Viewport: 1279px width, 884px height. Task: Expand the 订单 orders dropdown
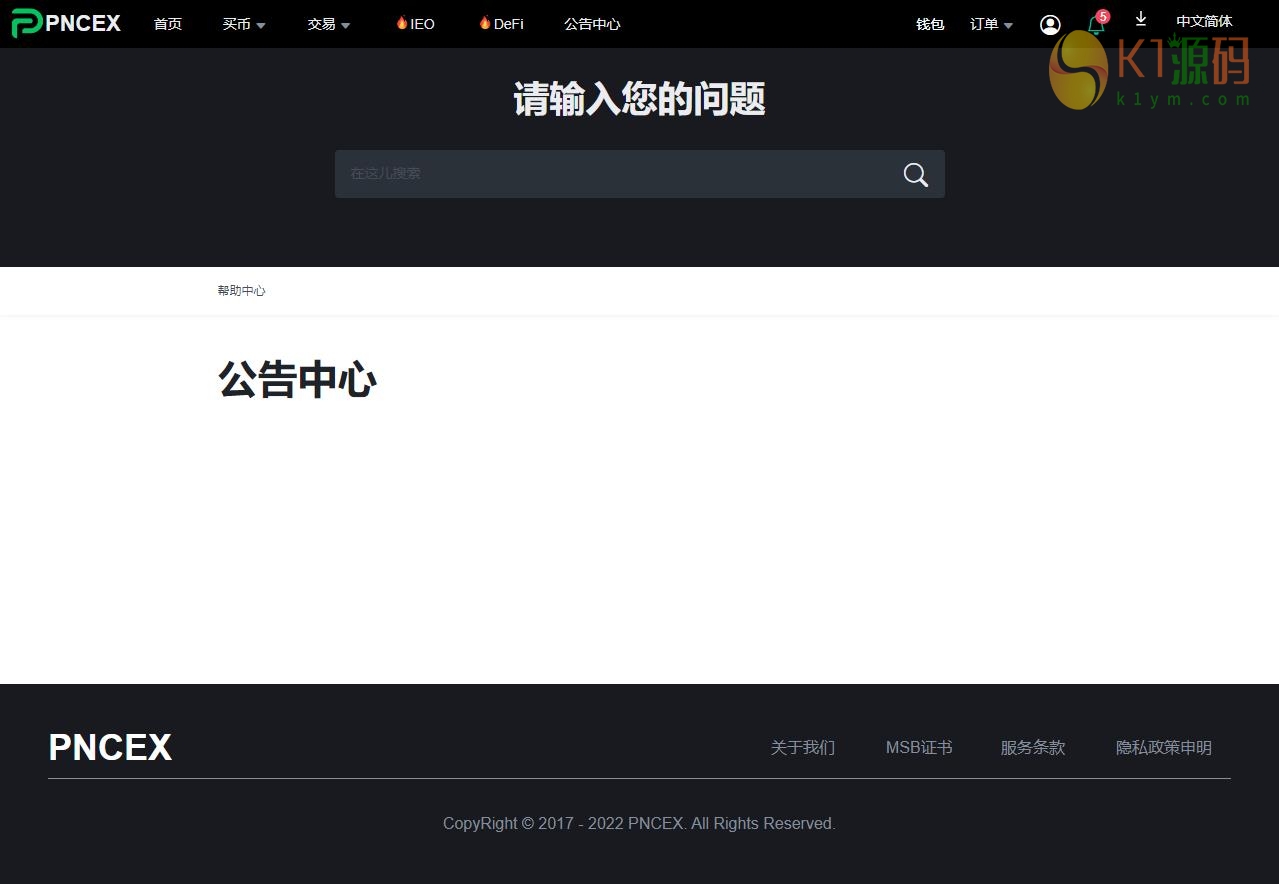pyautogui.click(x=991, y=24)
